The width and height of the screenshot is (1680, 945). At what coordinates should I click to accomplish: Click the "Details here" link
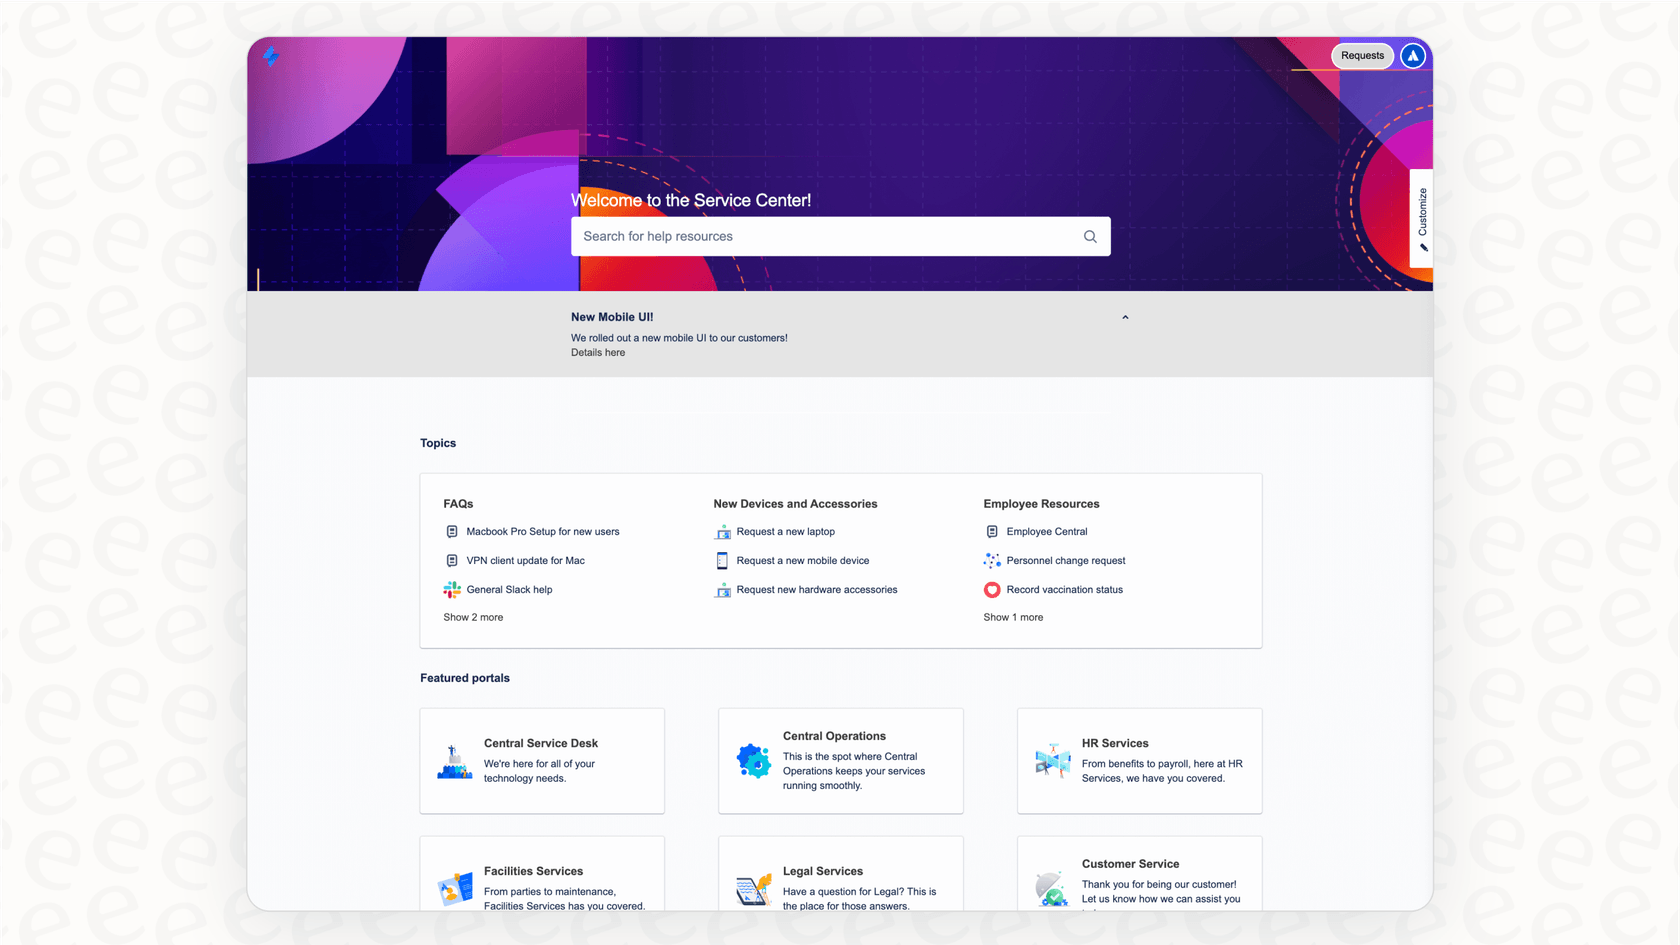tap(597, 352)
